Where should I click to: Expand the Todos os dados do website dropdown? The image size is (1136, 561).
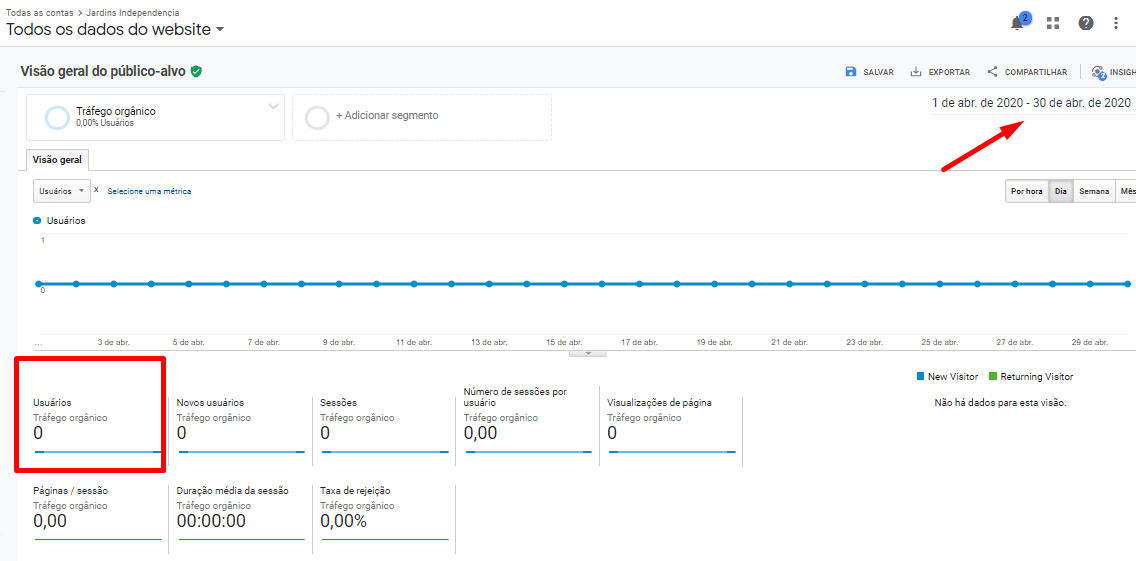point(219,30)
